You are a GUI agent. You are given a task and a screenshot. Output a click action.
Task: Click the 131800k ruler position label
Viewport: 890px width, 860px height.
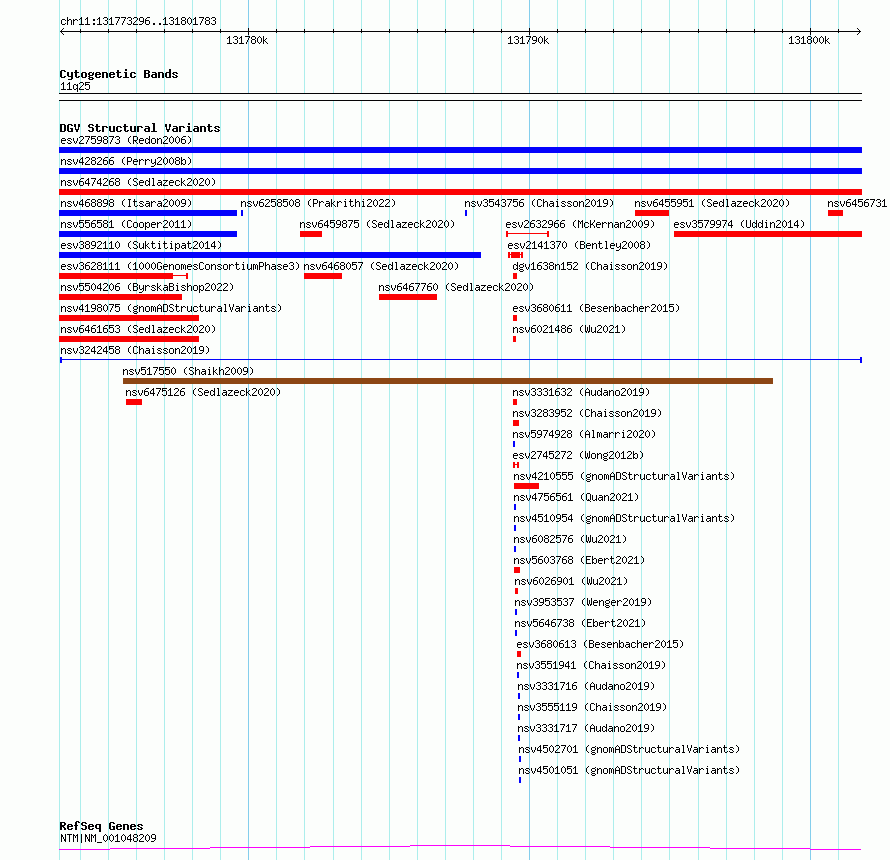coord(809,40)
